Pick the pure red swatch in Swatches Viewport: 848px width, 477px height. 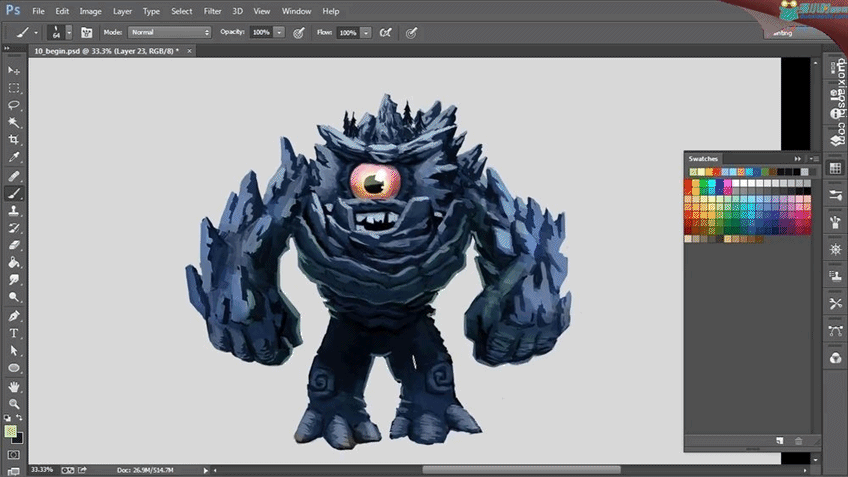click(688, 183)
